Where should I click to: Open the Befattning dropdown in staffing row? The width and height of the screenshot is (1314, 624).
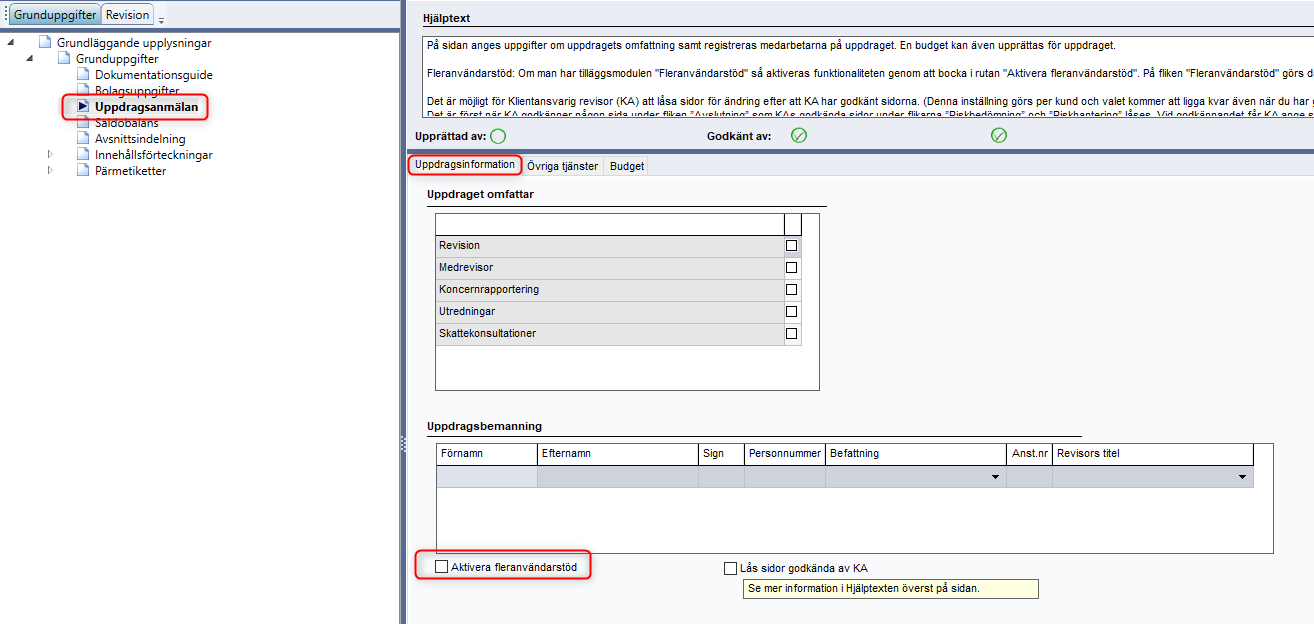[x=995, y=478]
